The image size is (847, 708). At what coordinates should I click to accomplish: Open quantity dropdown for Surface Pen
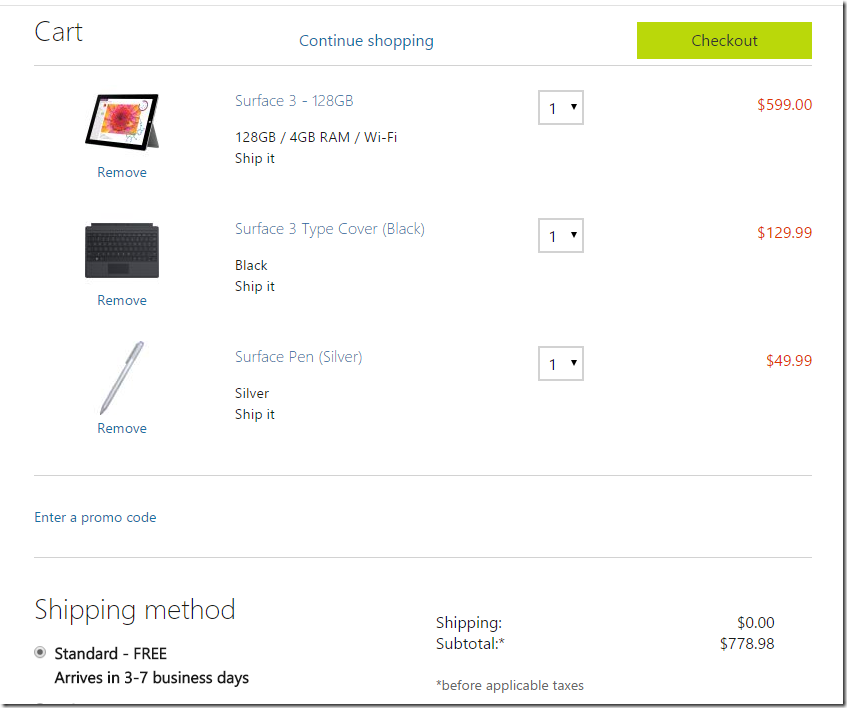click(560, 364)
